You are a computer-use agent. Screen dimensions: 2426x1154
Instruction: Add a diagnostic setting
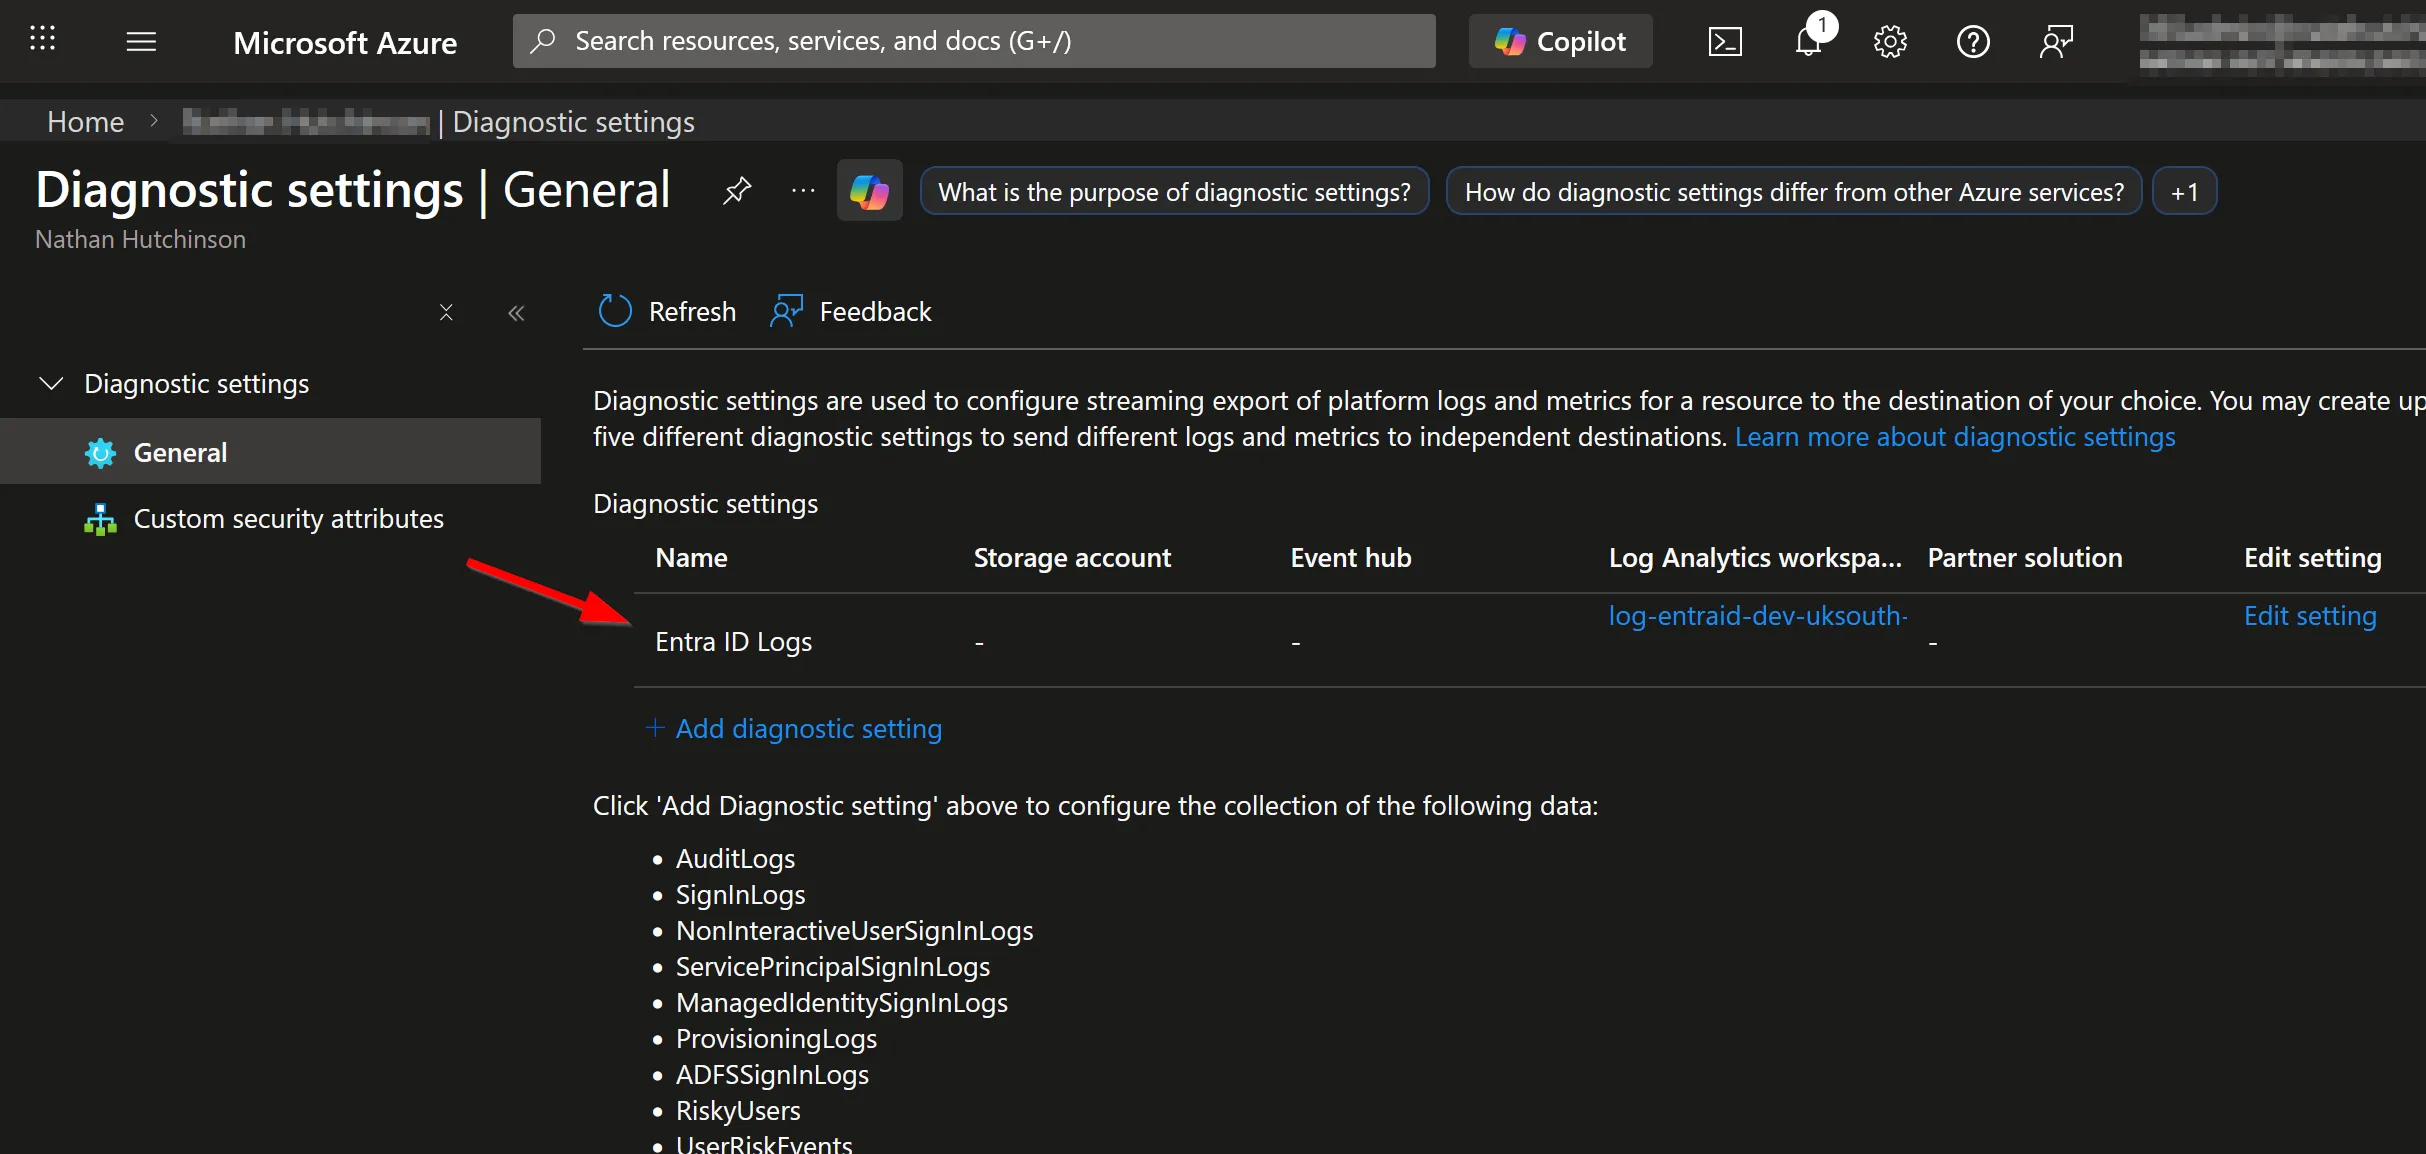tap(794, 729)
